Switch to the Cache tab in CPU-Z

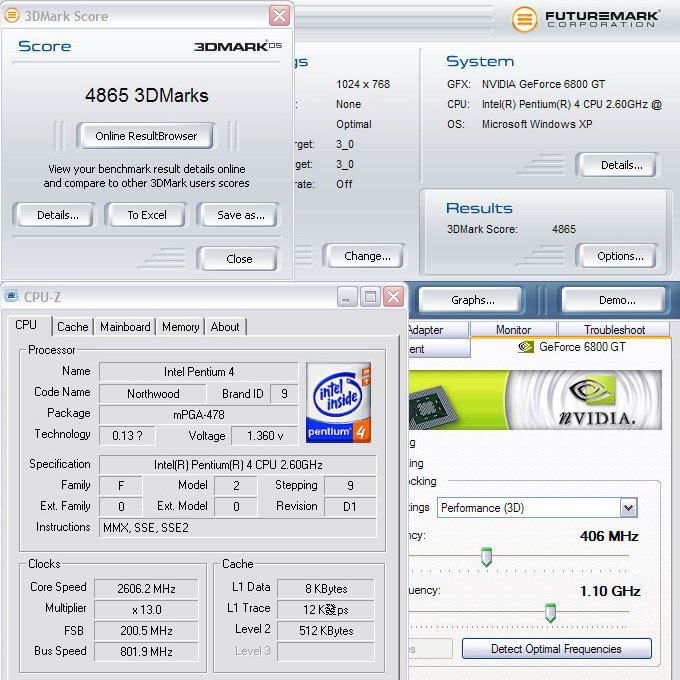(73, 327)
